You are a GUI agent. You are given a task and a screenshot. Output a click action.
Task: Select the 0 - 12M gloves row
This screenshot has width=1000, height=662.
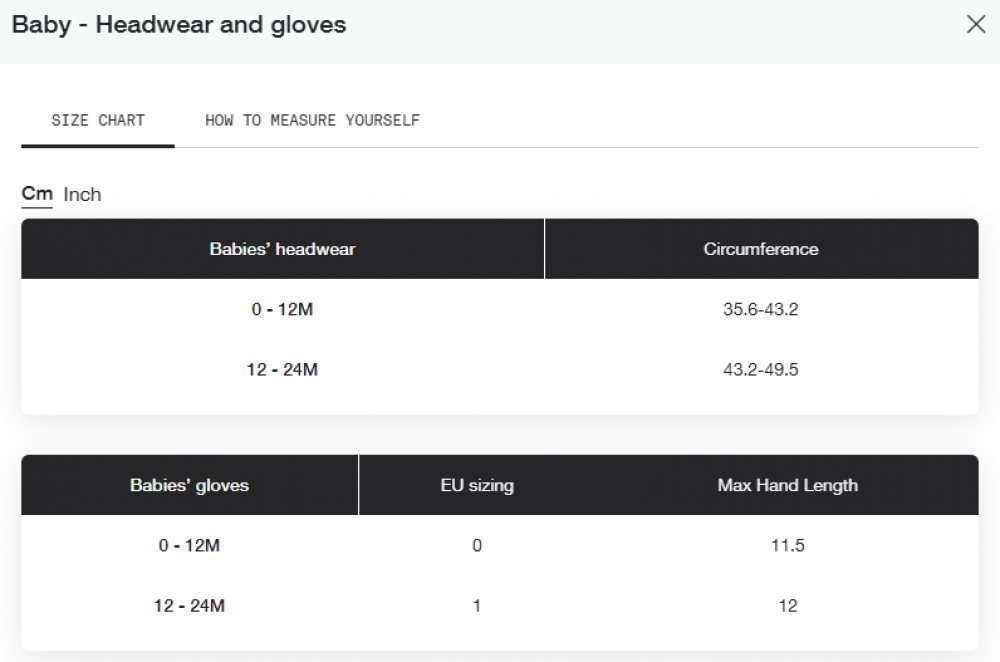500,545
